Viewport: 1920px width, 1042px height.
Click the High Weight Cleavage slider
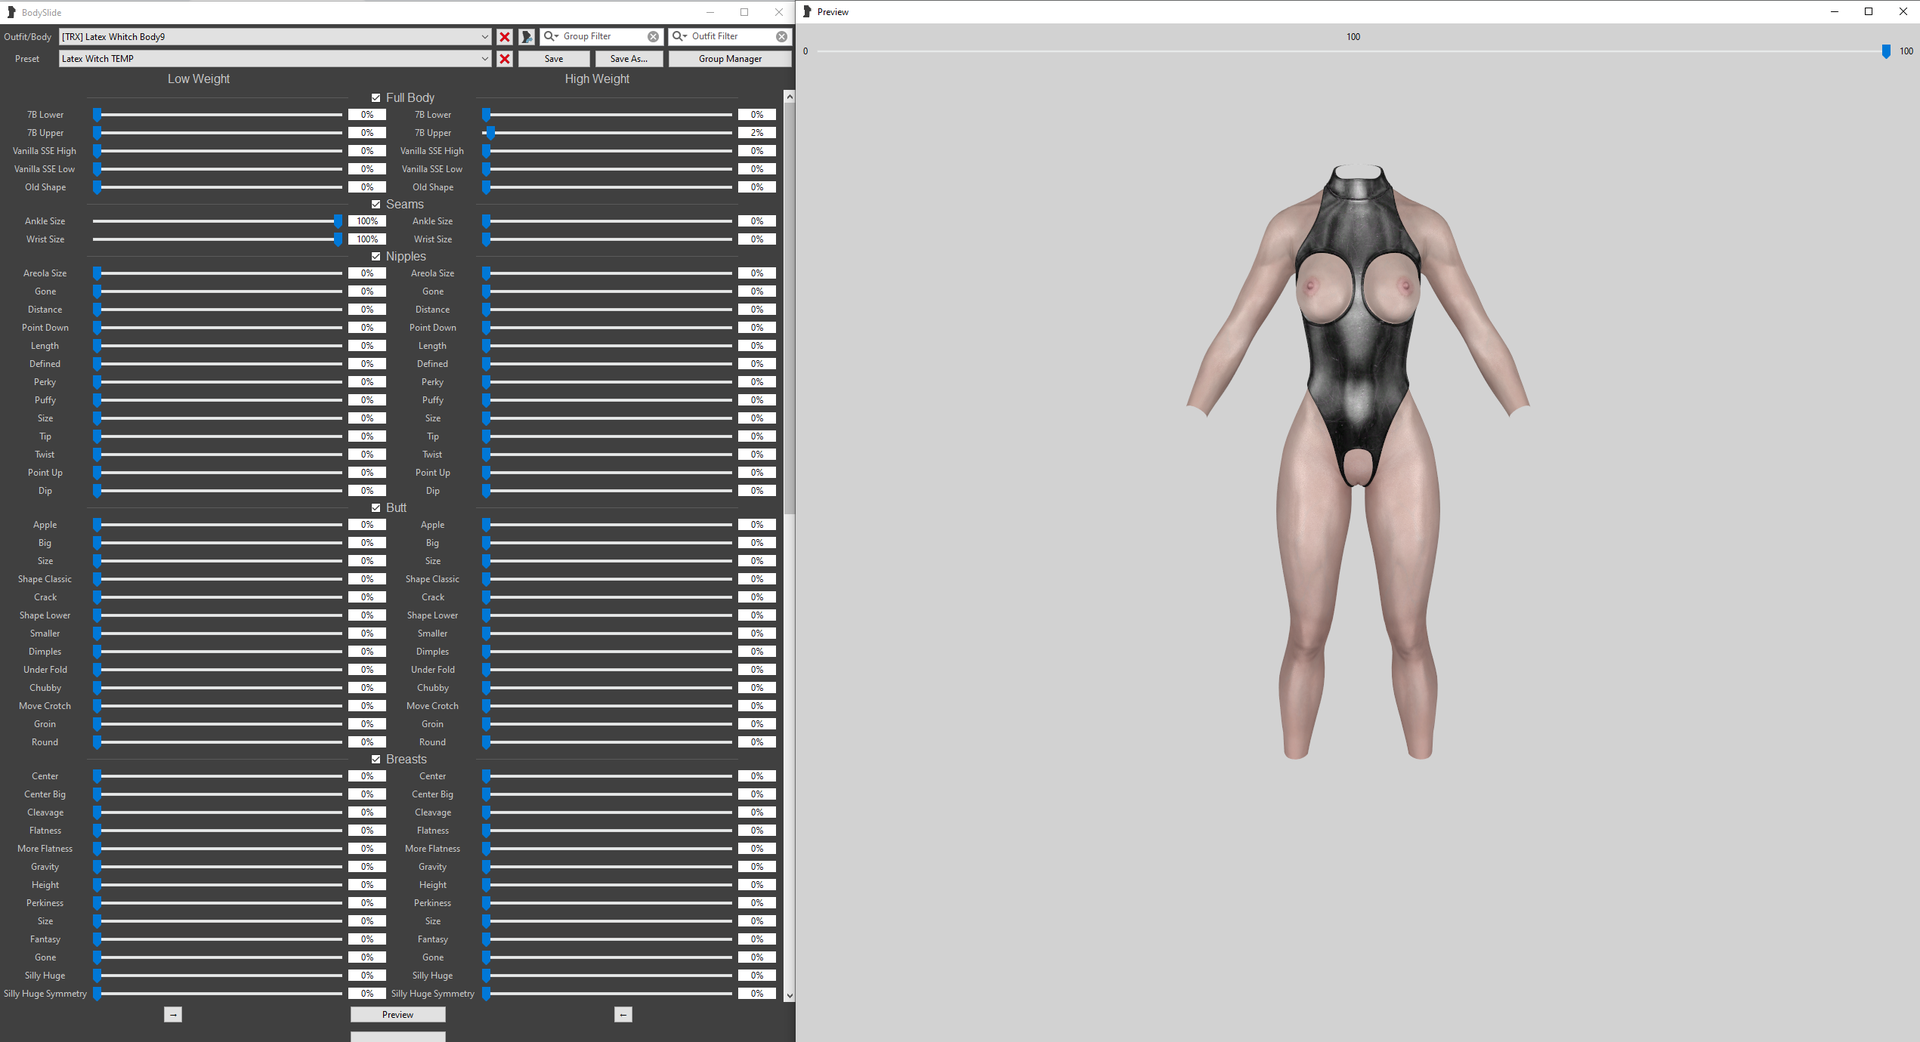tap(609, 812)
